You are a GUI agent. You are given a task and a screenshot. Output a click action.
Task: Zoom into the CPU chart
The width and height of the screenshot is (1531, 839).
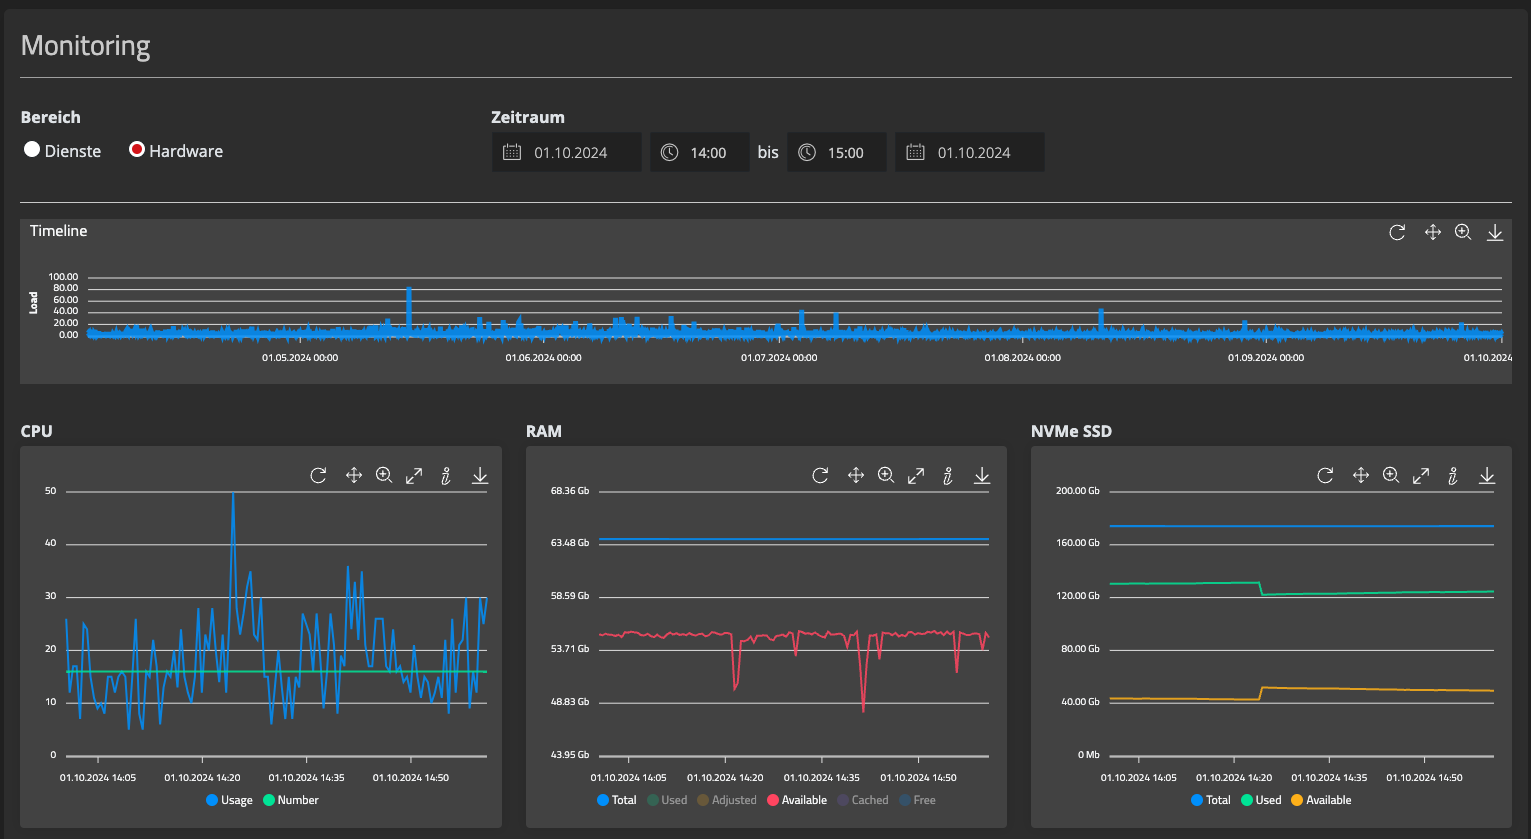coord(384,475)
